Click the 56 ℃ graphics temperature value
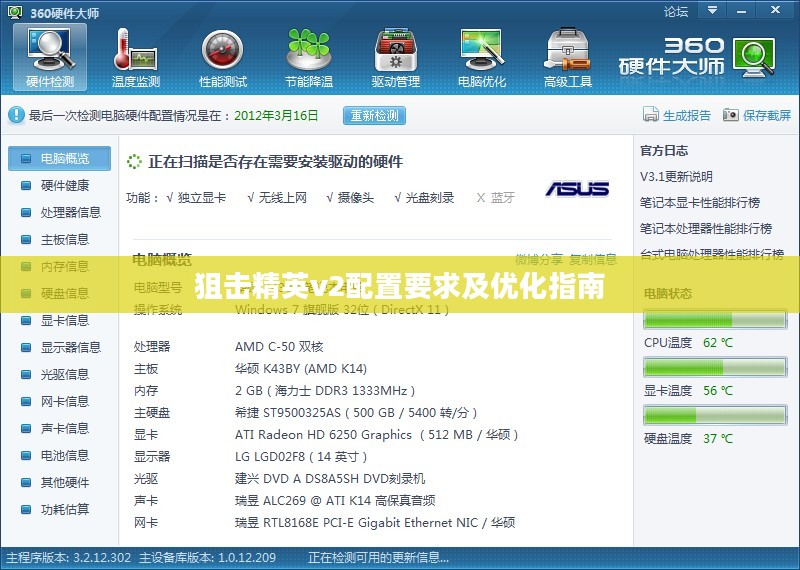 click(x=718, y=391)
